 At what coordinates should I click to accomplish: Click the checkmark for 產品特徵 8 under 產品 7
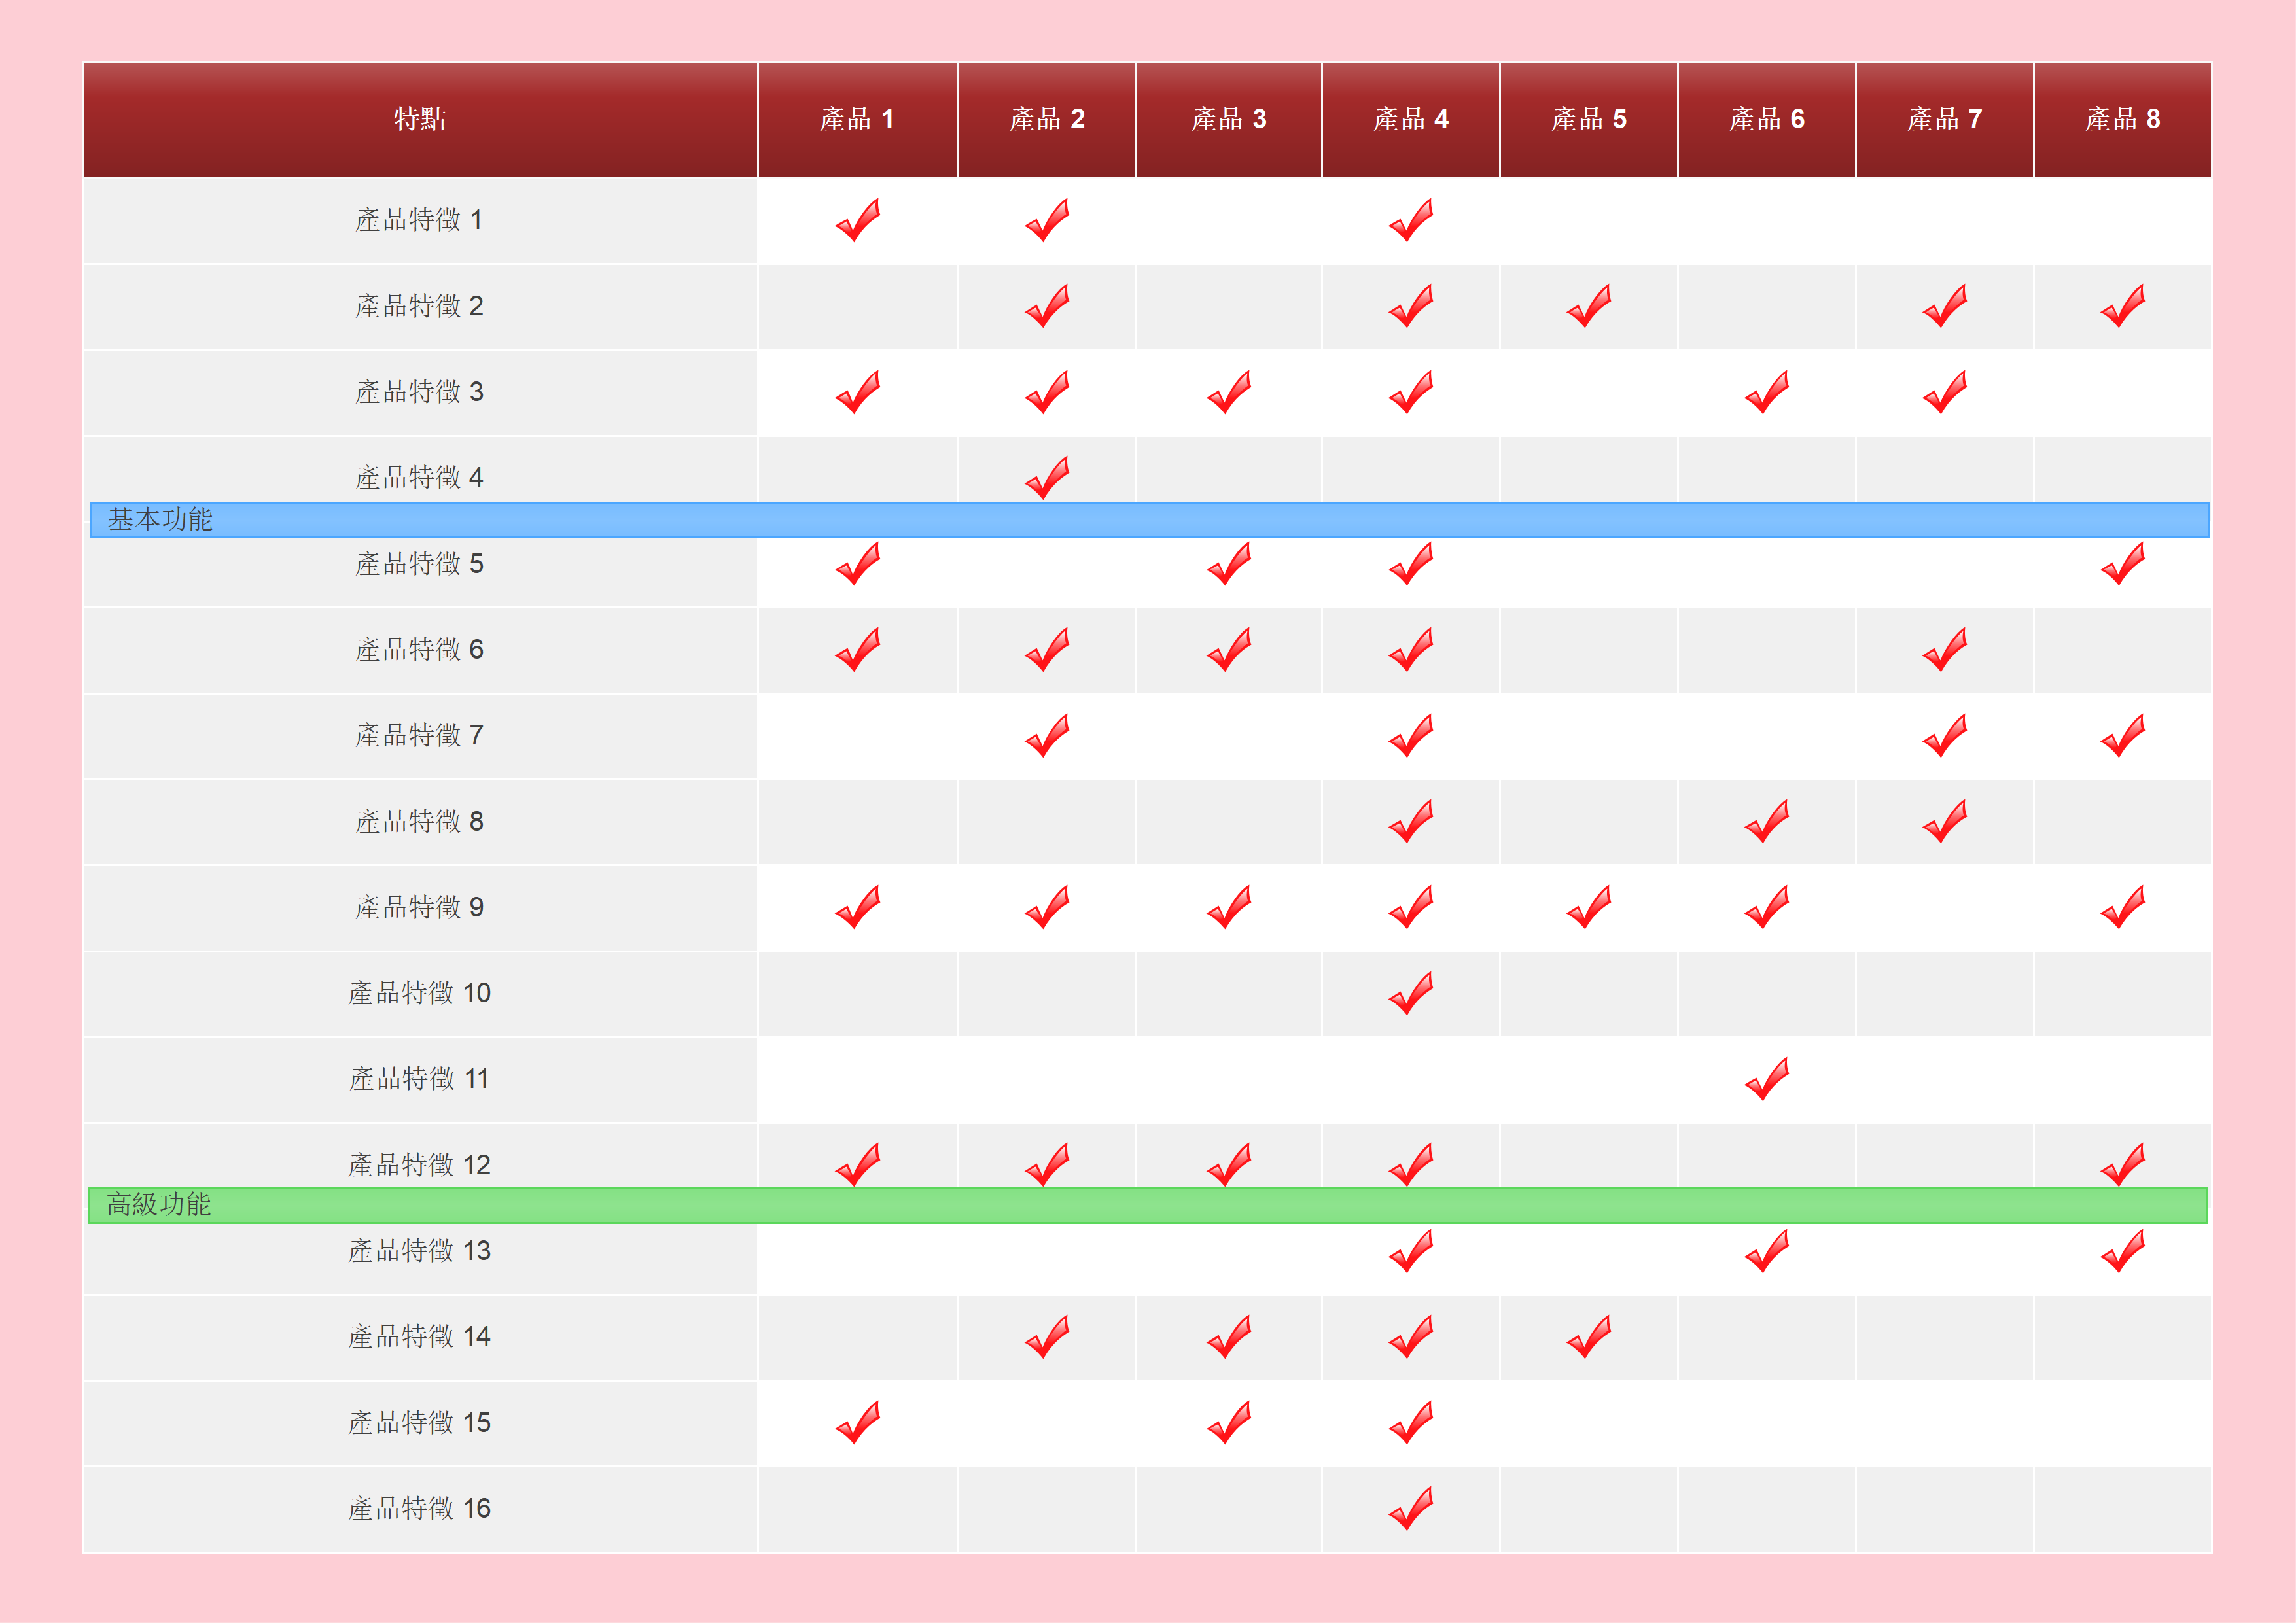1944,821
